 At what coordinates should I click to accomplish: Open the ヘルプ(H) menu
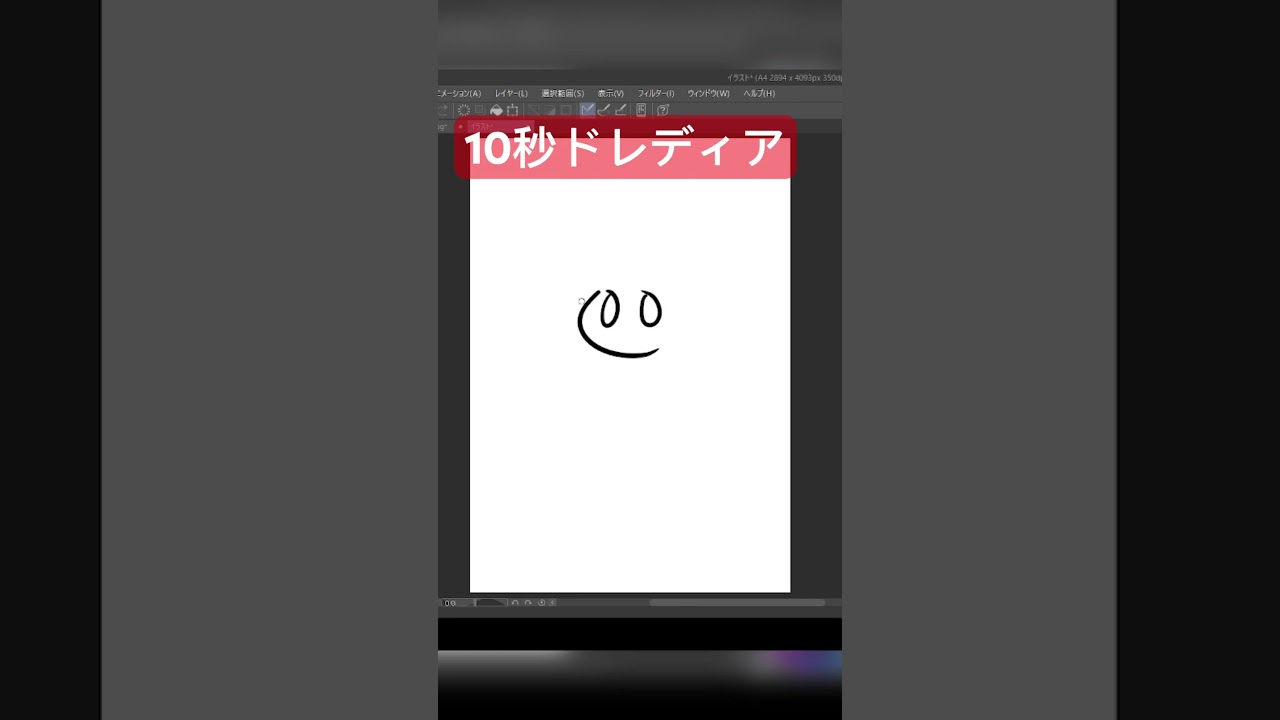pyautogui.click(x=759, y=93)
